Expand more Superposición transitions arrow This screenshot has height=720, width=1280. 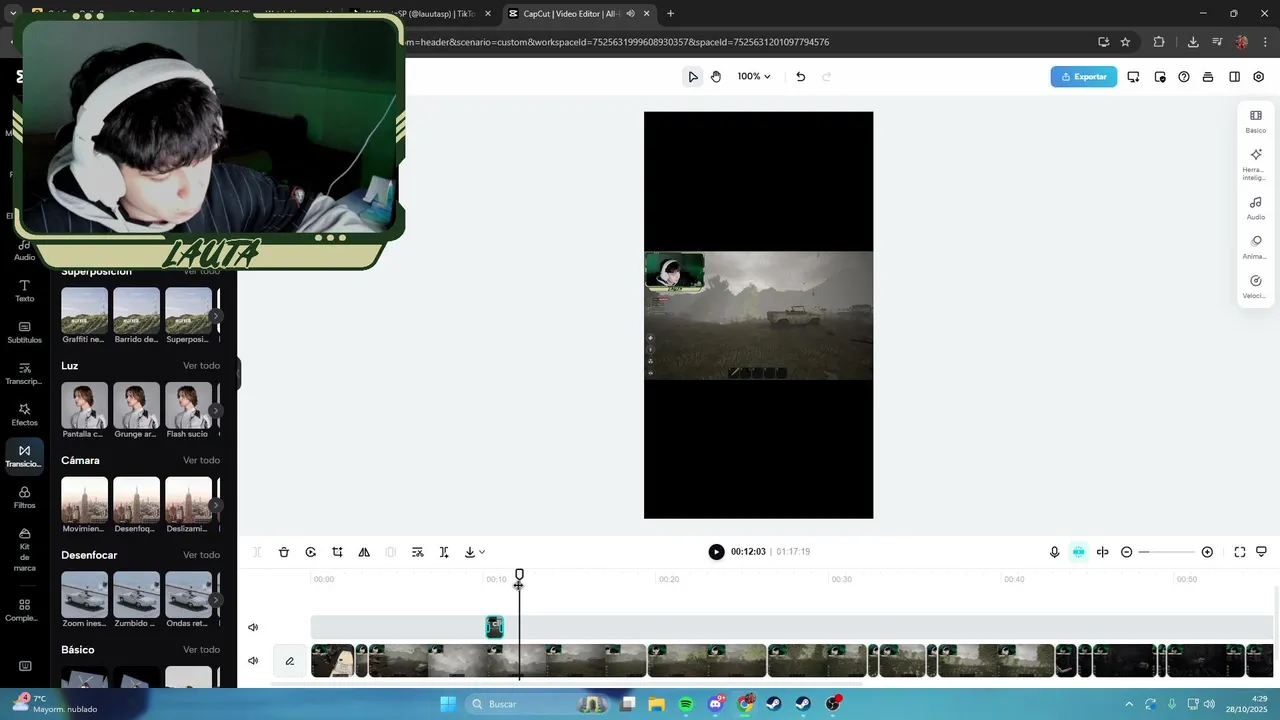215,316
